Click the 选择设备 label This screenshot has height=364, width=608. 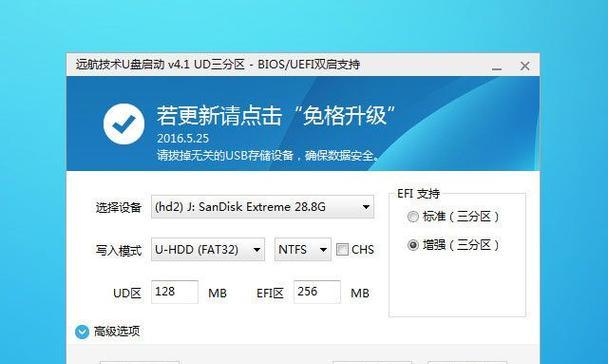click(119, 208)
